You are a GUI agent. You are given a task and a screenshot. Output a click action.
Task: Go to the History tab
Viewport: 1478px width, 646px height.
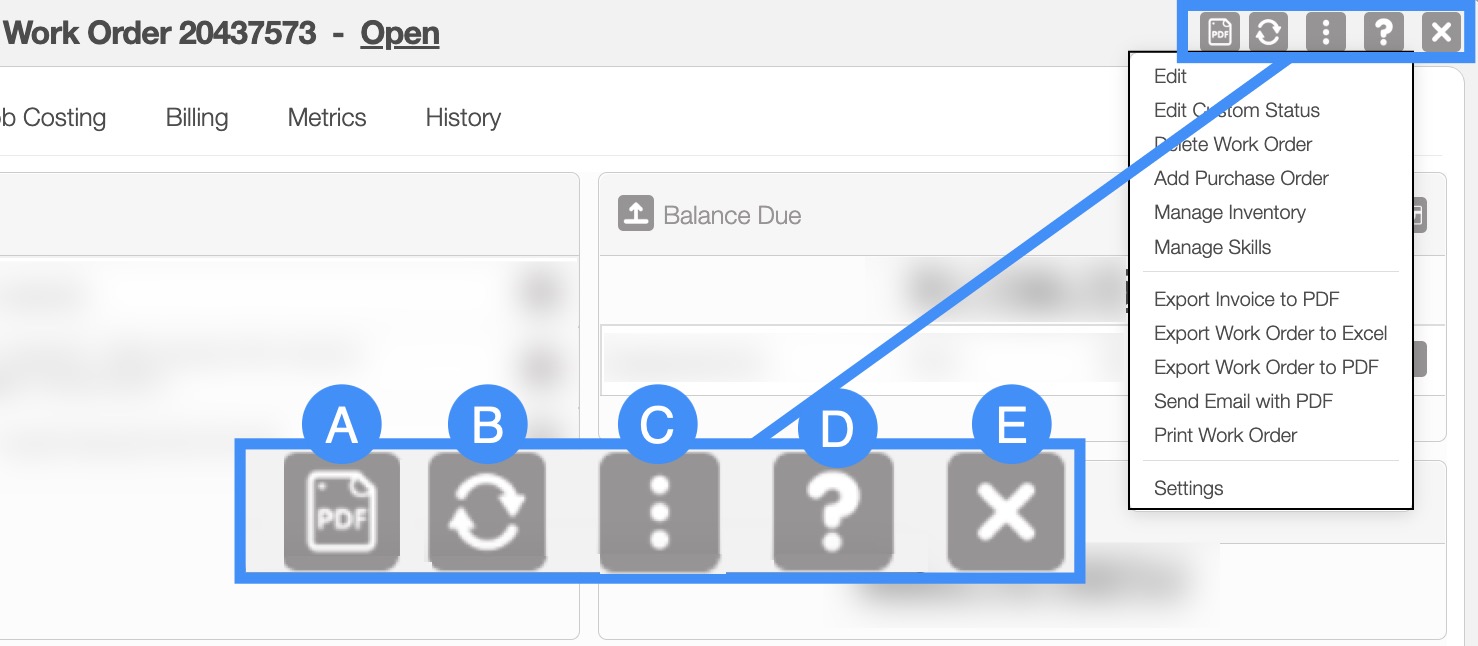pyautogui.click(x=463, y=117)
